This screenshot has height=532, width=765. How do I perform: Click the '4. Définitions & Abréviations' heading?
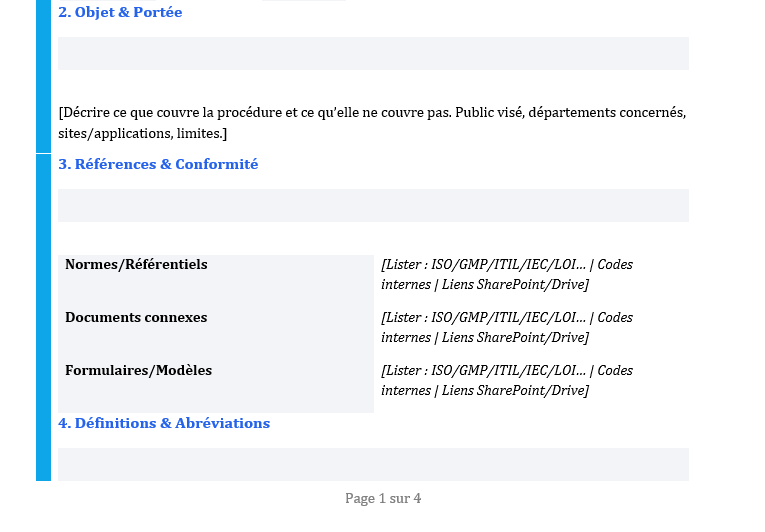[164, 423]
